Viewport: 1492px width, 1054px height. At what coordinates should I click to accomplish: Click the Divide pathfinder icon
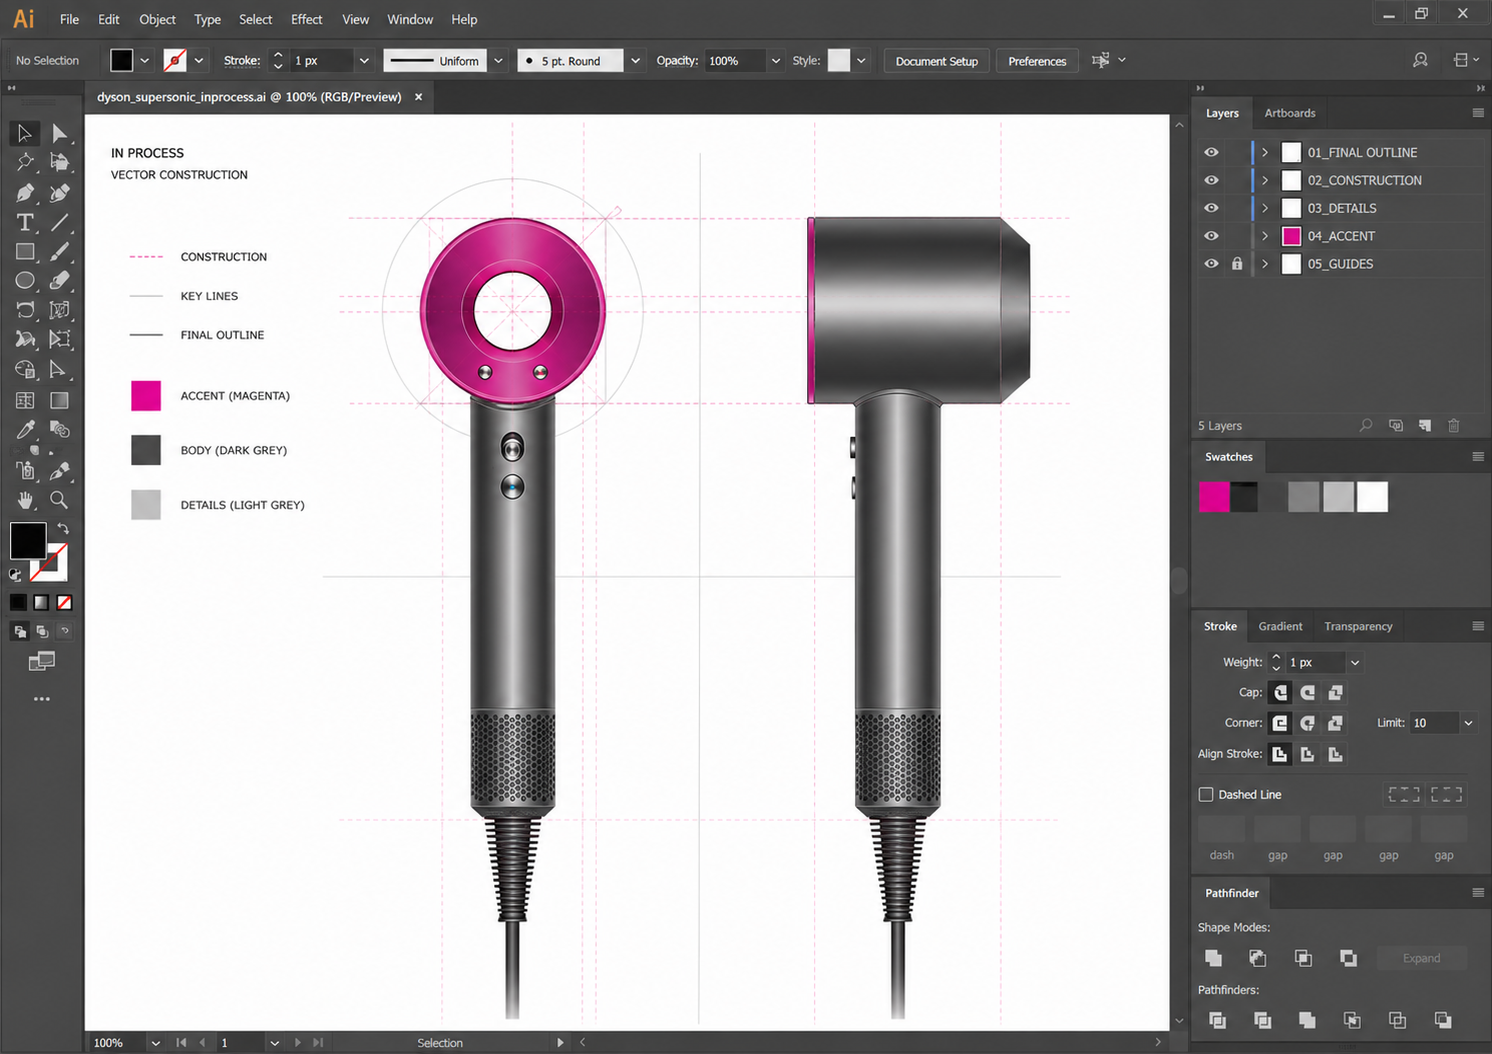click(1217, 1020)
